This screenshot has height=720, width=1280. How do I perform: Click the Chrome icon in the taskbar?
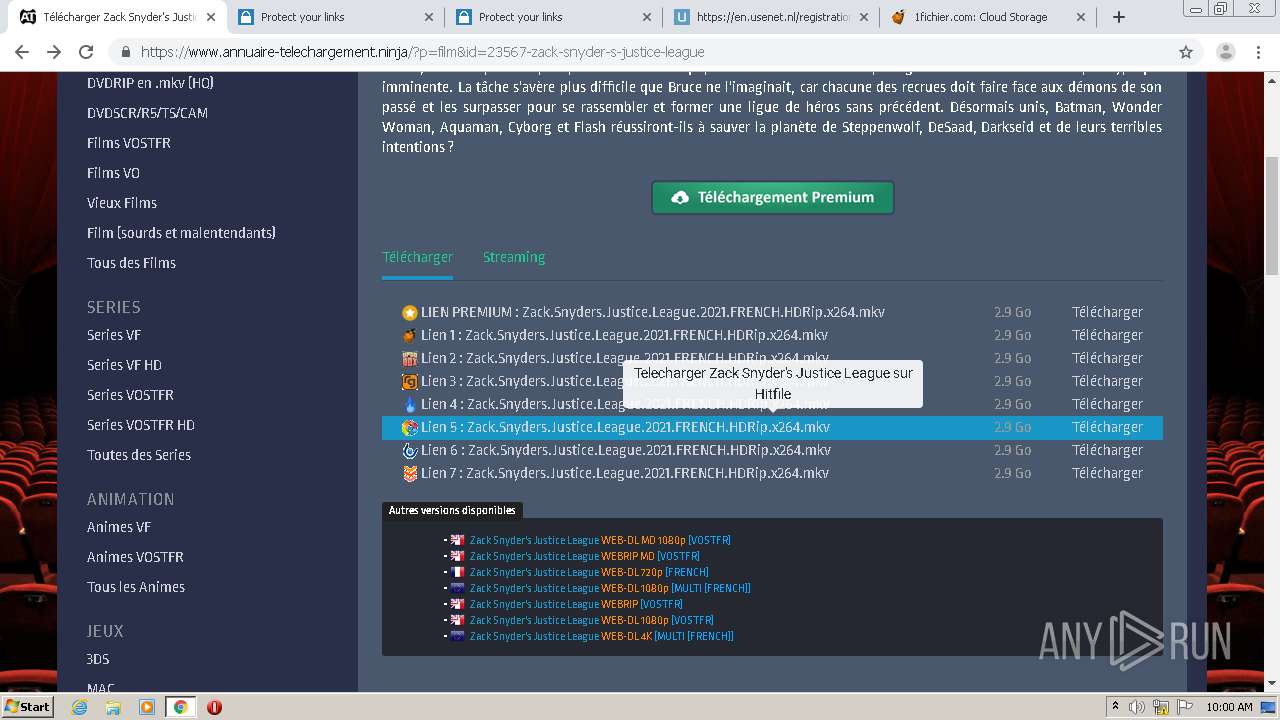180,707
